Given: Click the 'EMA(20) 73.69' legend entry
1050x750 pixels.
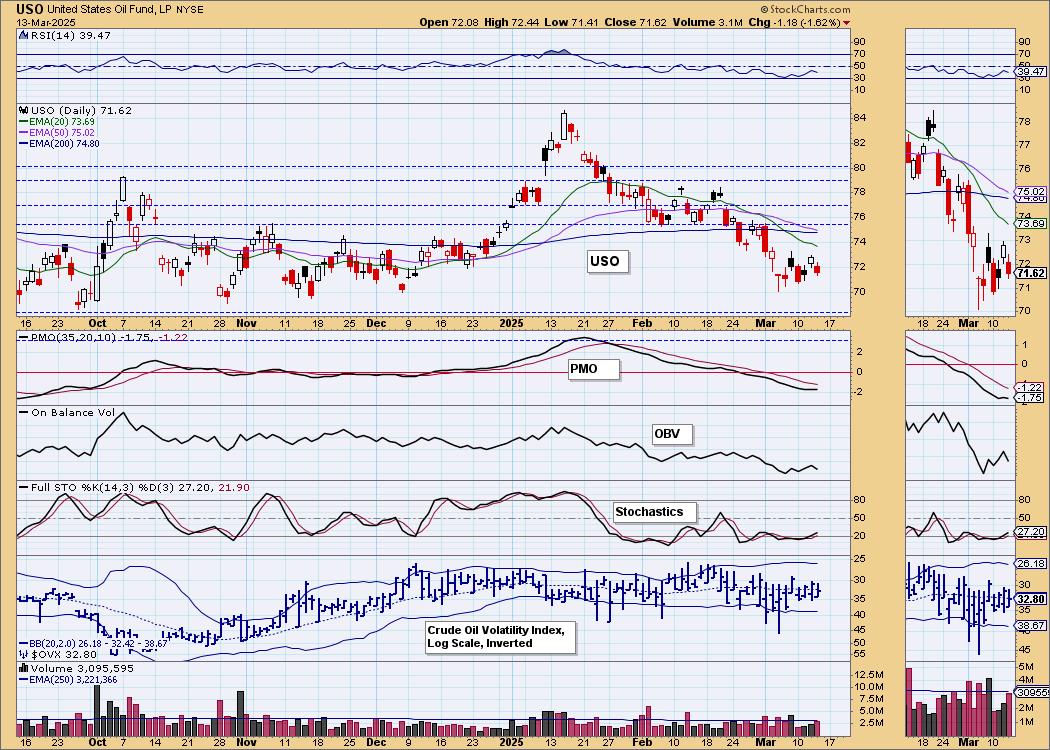Looking at the screenshot, I should pos(61,122).
